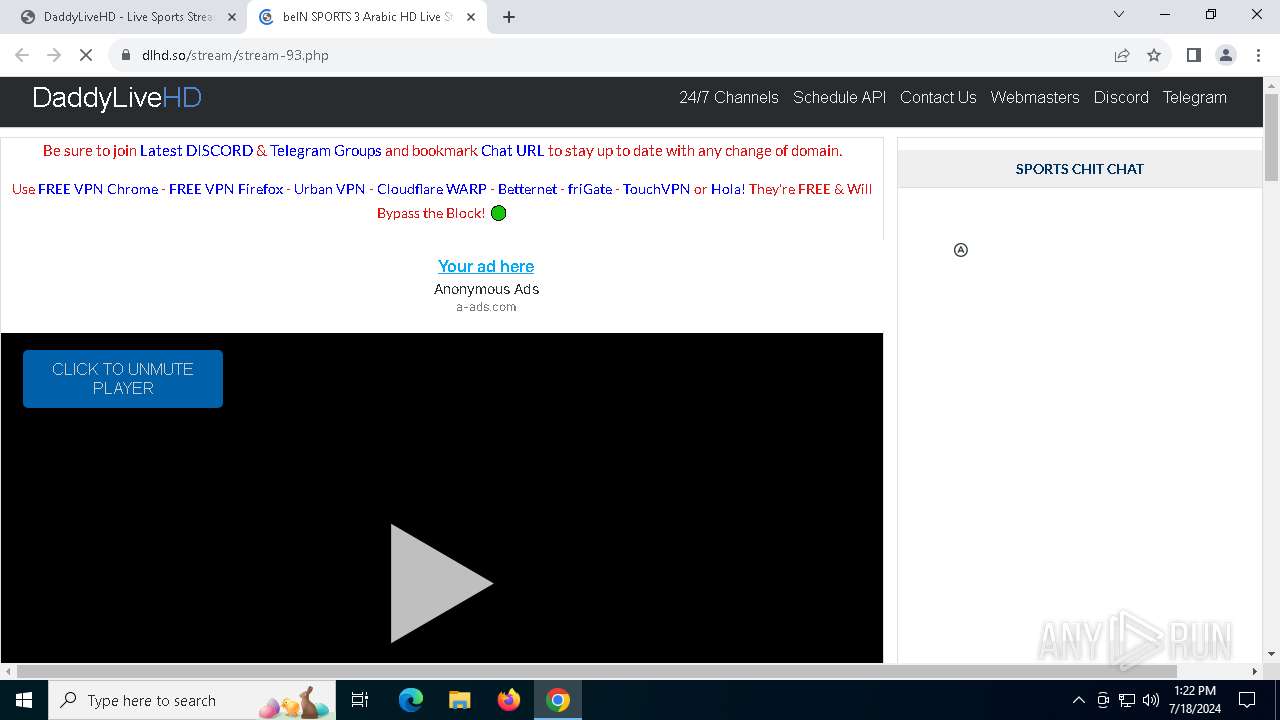Click to unmute player button

pyautogui.click(x=123, y=379)
